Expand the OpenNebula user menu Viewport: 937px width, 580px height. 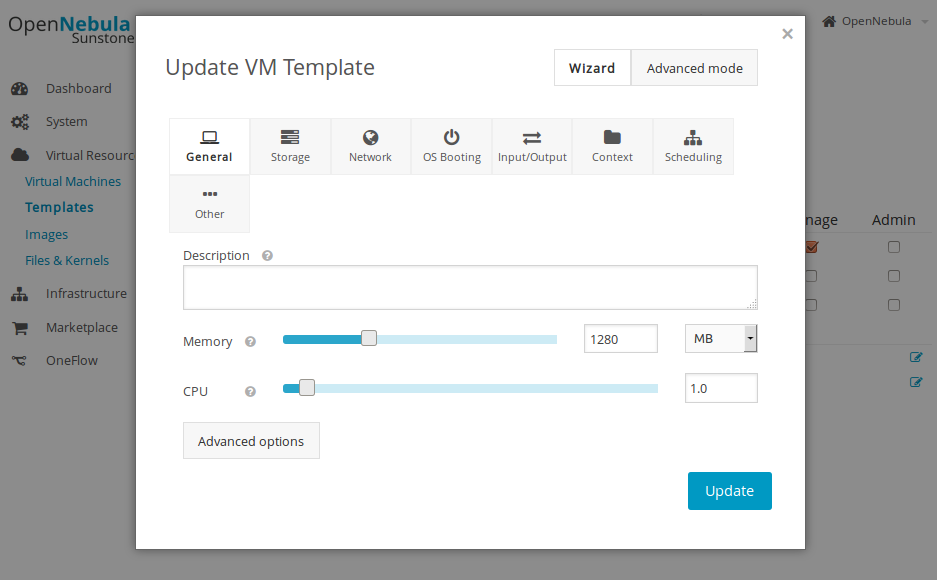[874, 21]
